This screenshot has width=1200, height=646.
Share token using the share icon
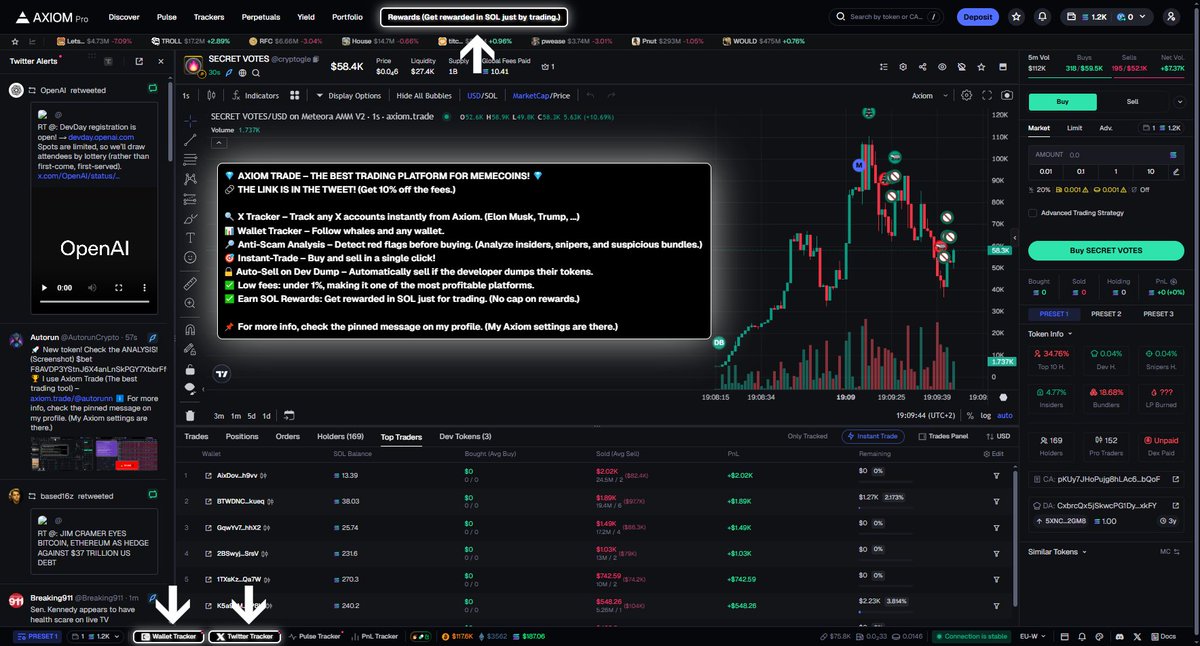tap(921, 66)
